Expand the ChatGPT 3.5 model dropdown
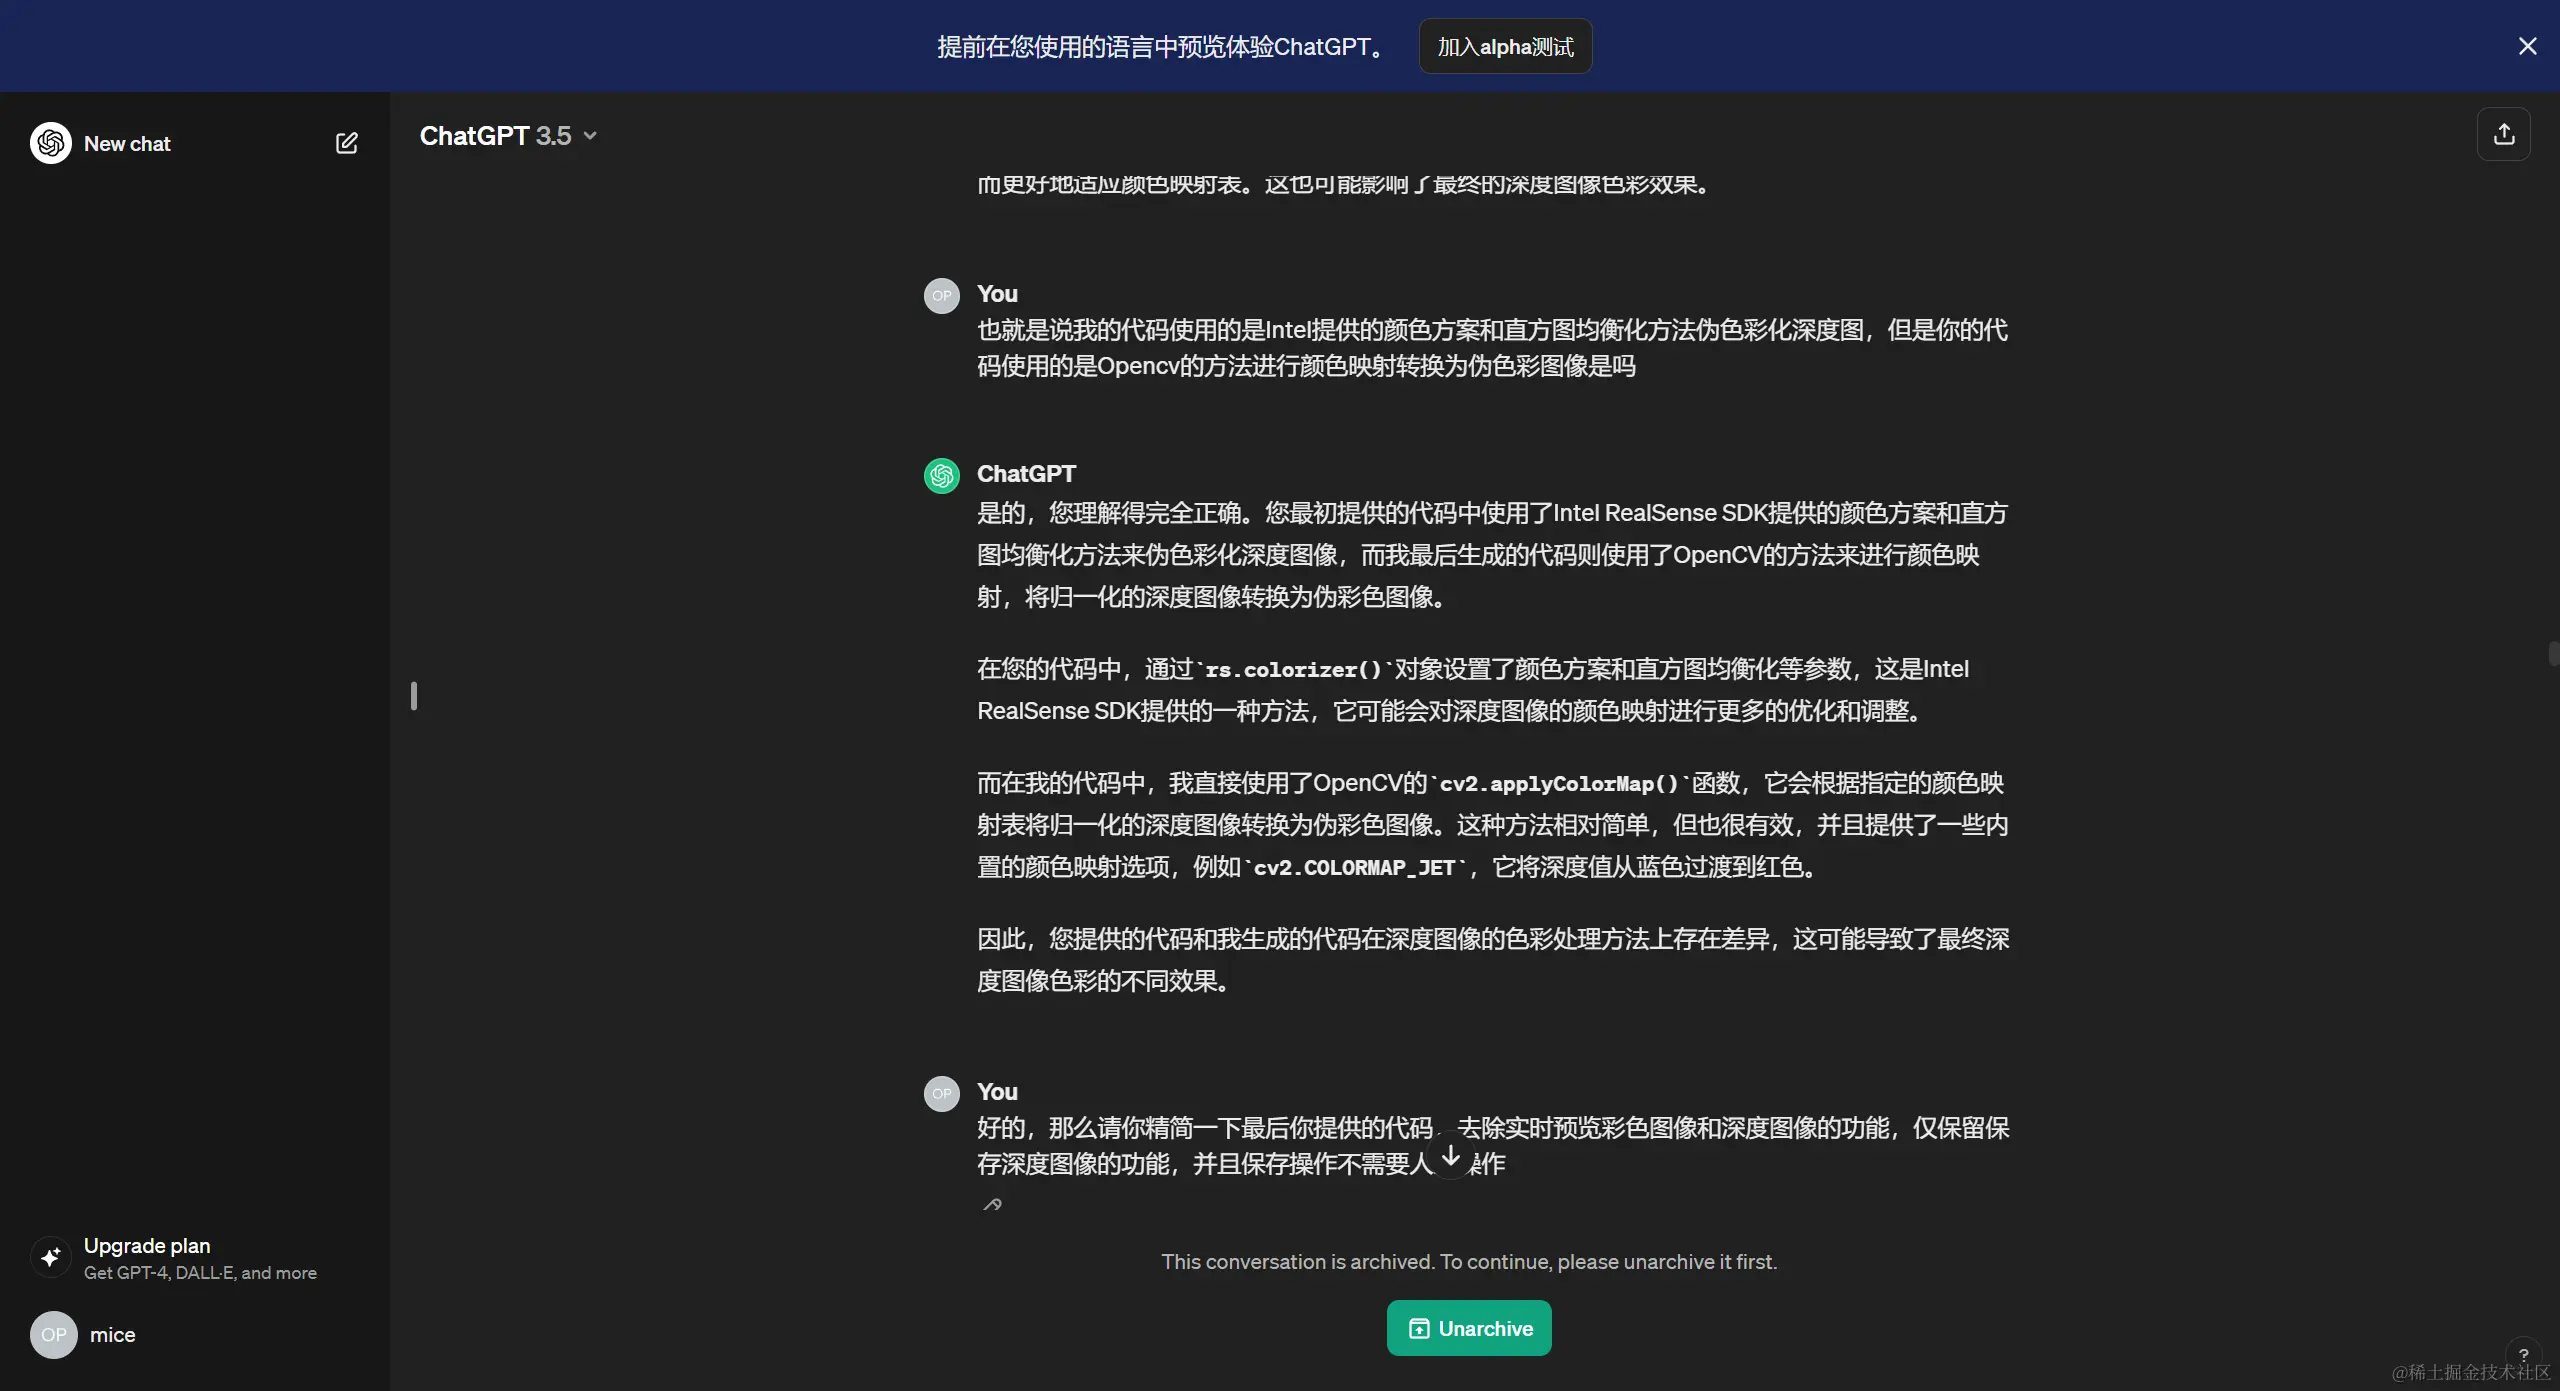2560x1391 pixels. point(495,136)
